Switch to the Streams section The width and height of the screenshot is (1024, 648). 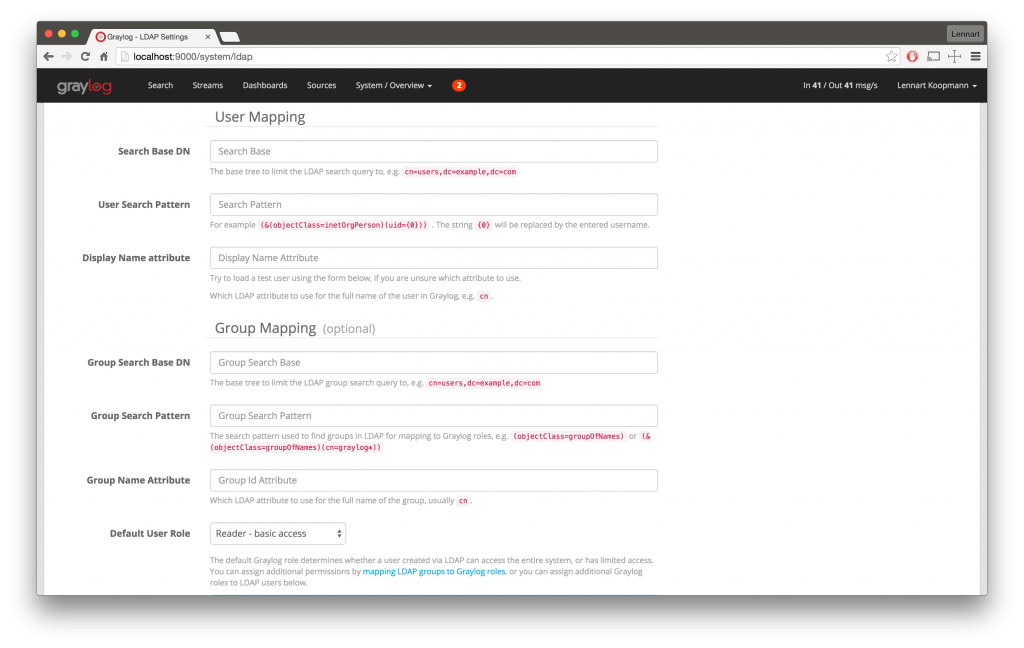(207, 86)
